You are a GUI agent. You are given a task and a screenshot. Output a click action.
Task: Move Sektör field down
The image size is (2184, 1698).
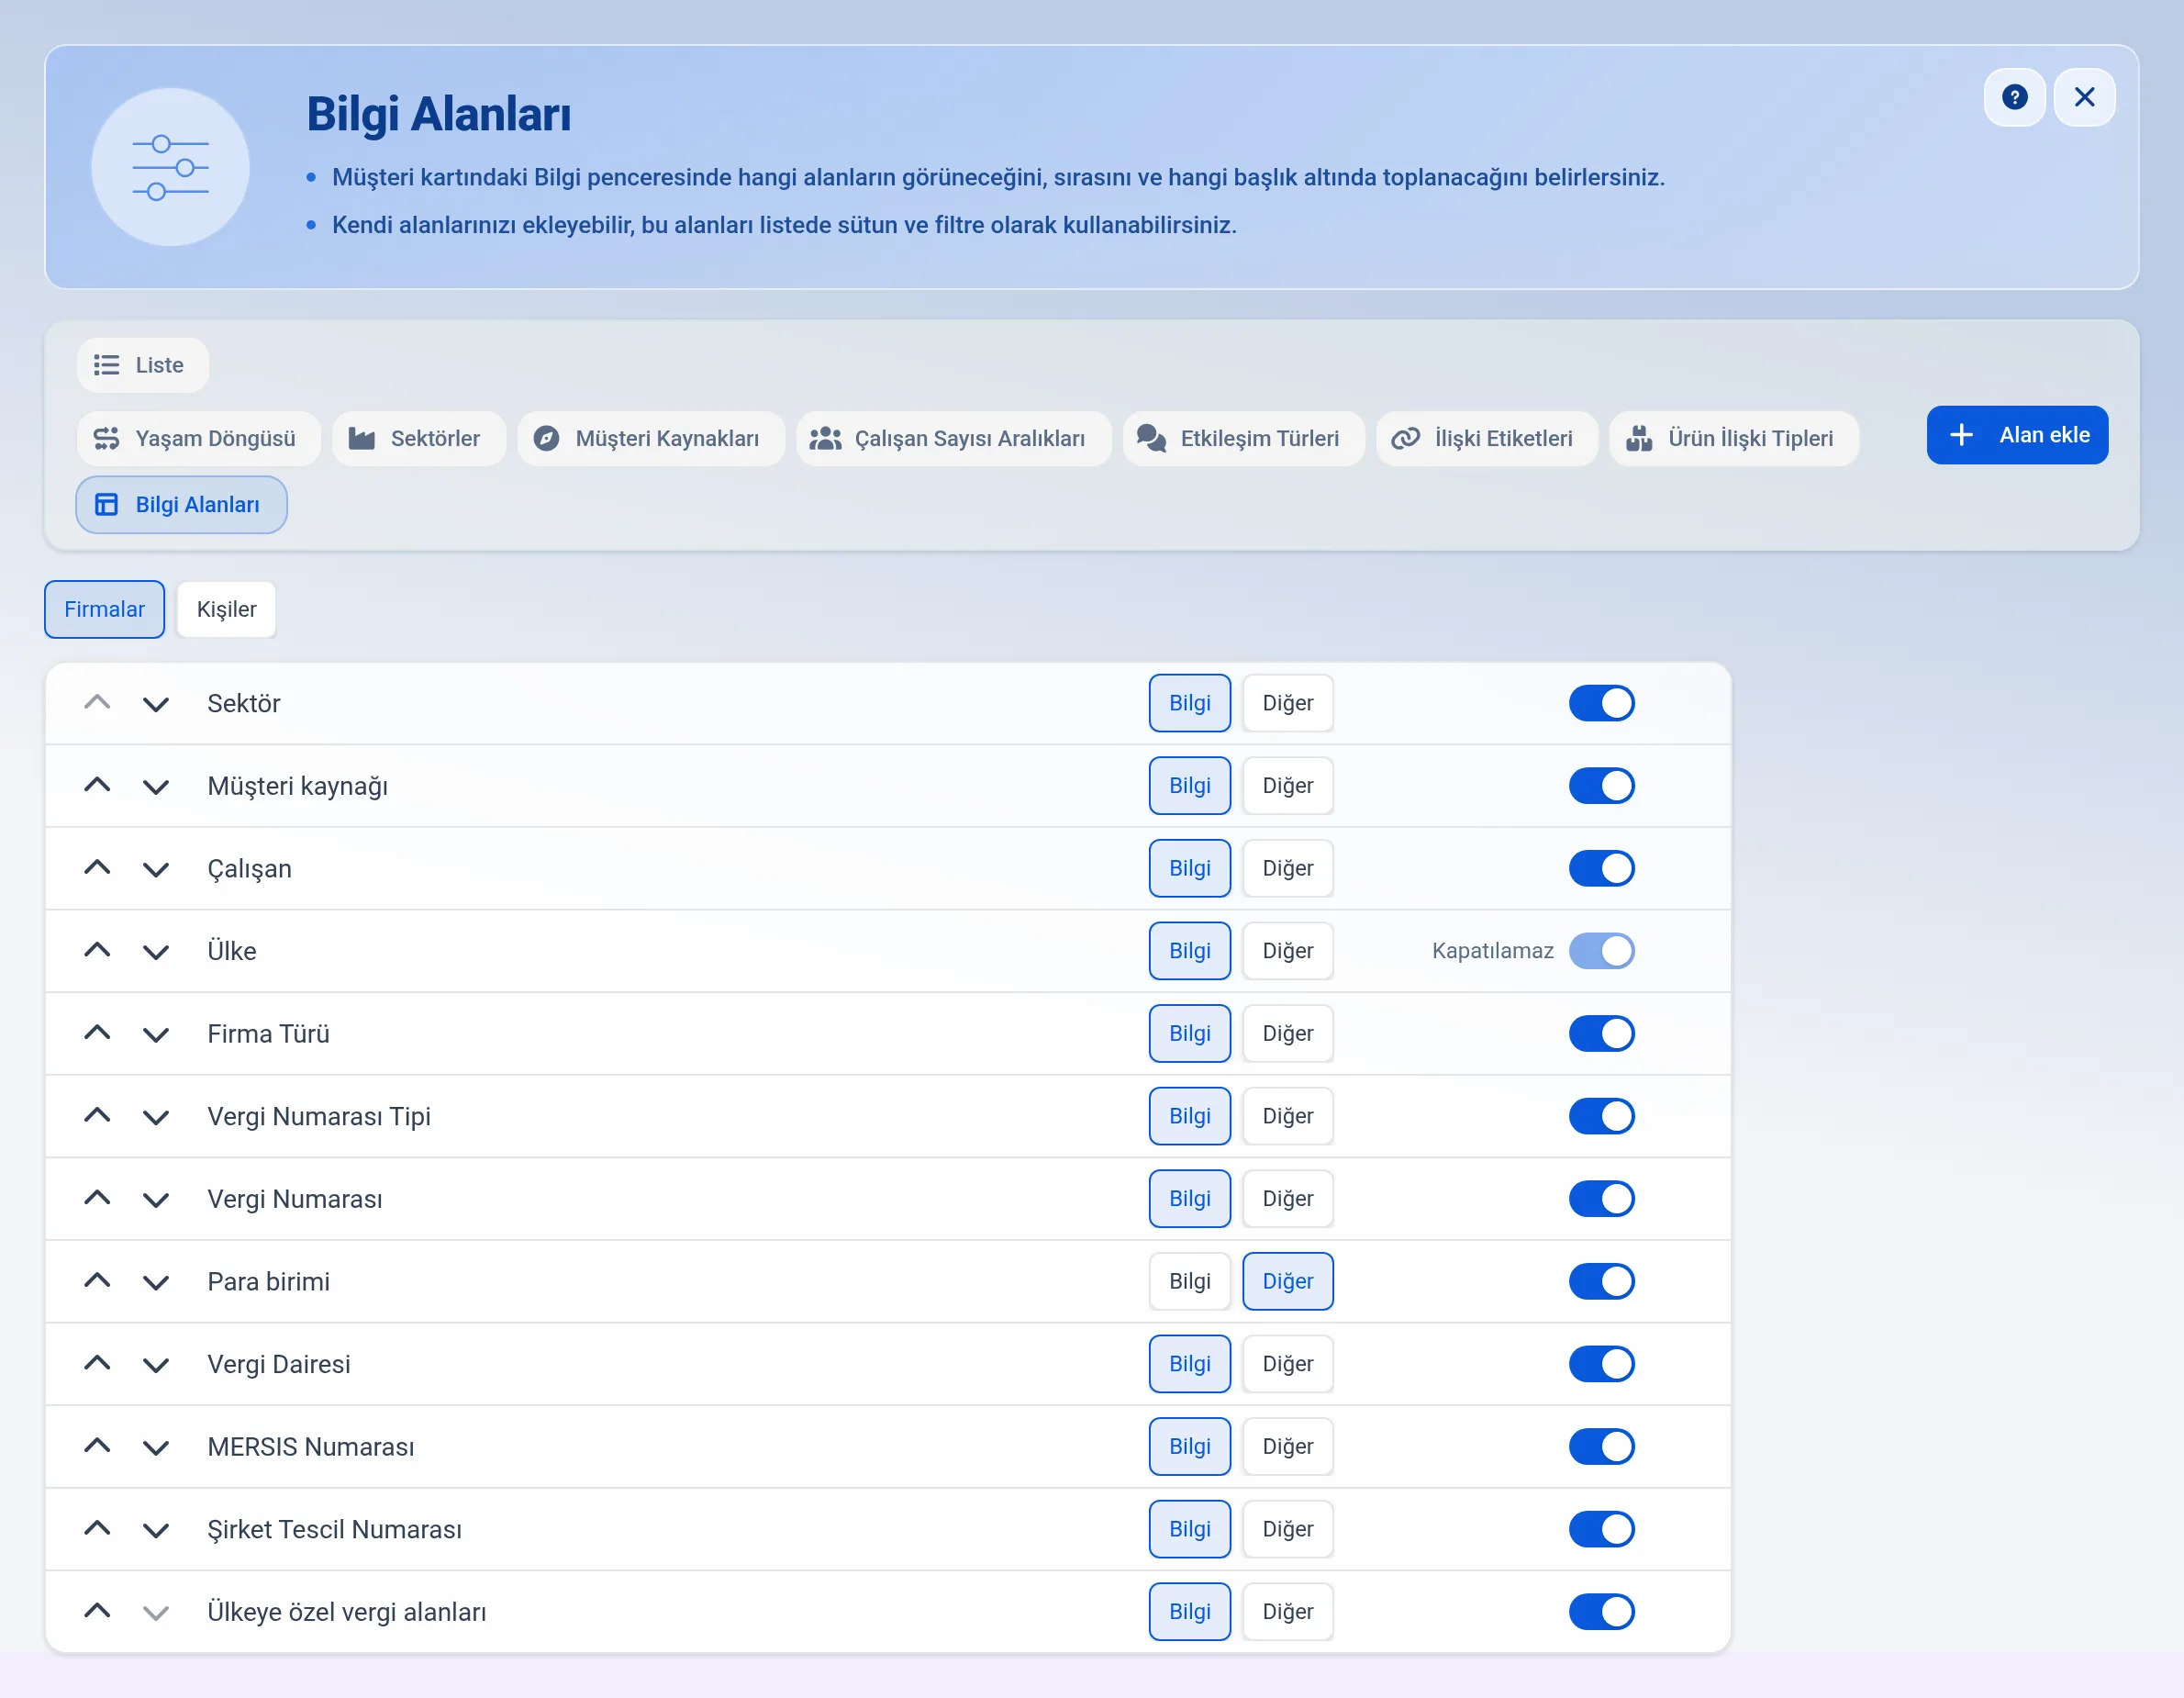tap(155, 704)
